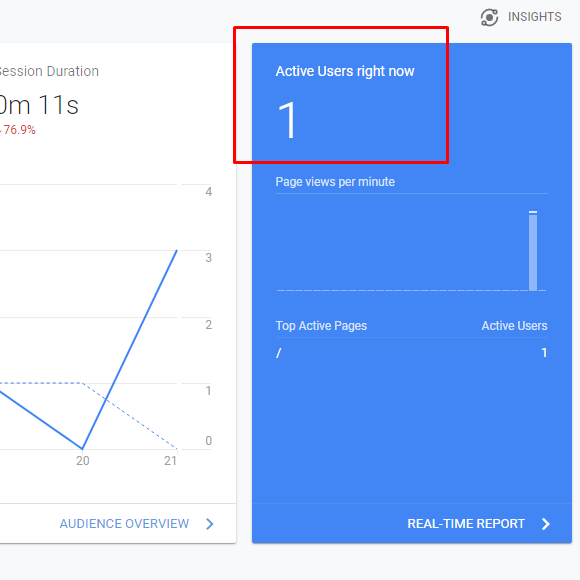Click the Top Active Pages header
Image resolution: width=580 pixels, height=580 pixels.
(321, 326)
